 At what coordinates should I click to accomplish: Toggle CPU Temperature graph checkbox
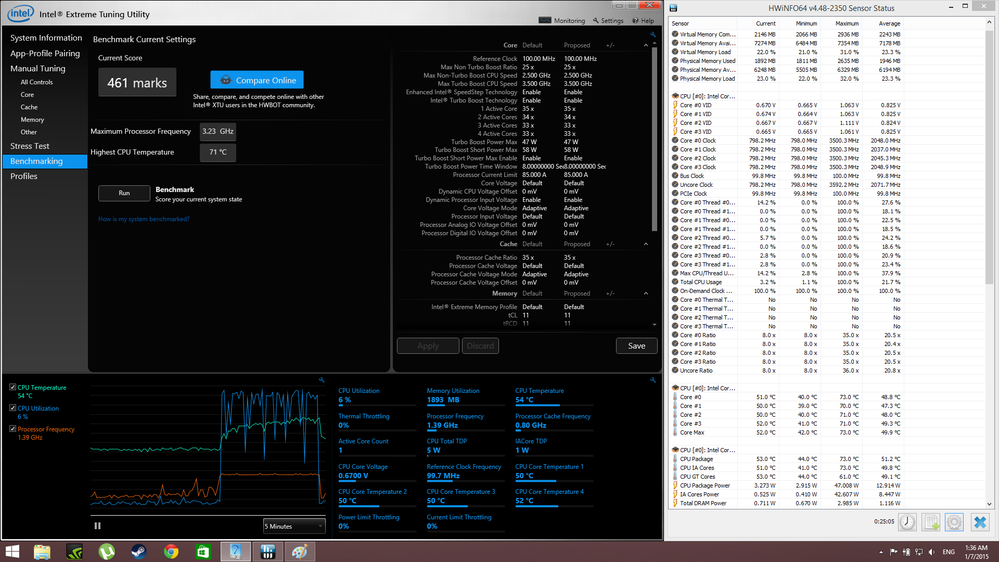(13, 387)
